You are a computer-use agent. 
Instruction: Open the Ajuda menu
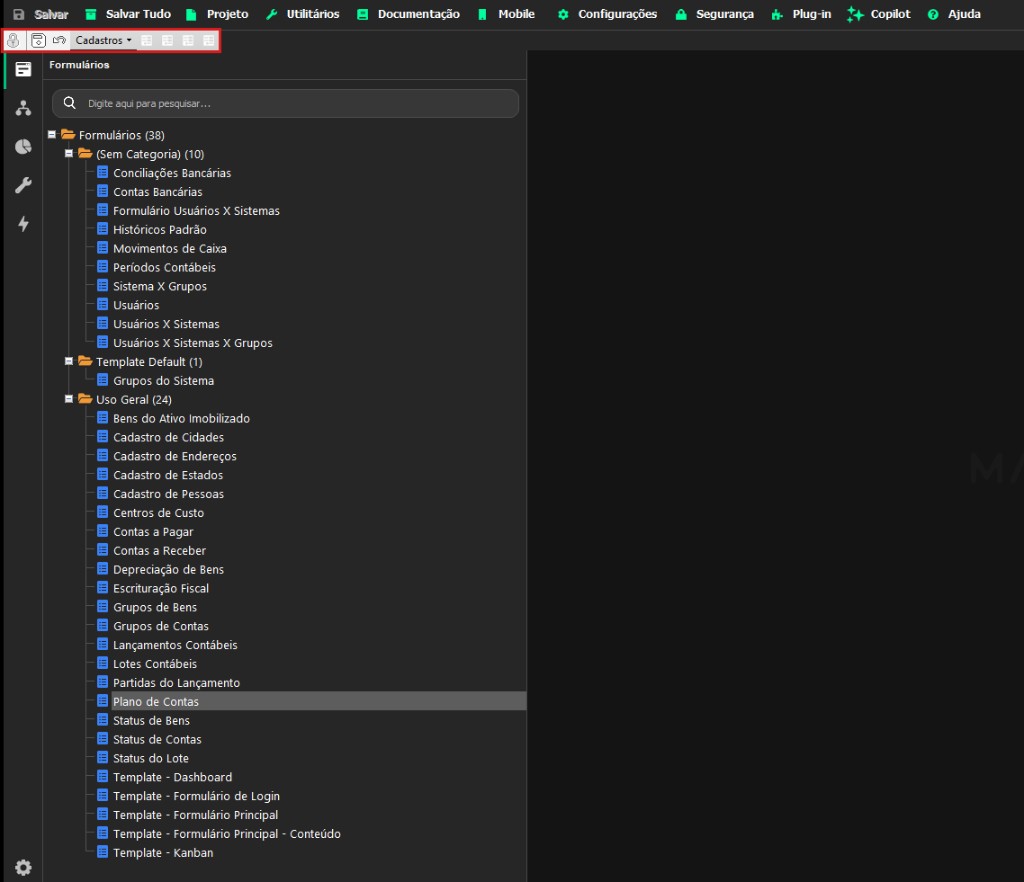(954, 14)
